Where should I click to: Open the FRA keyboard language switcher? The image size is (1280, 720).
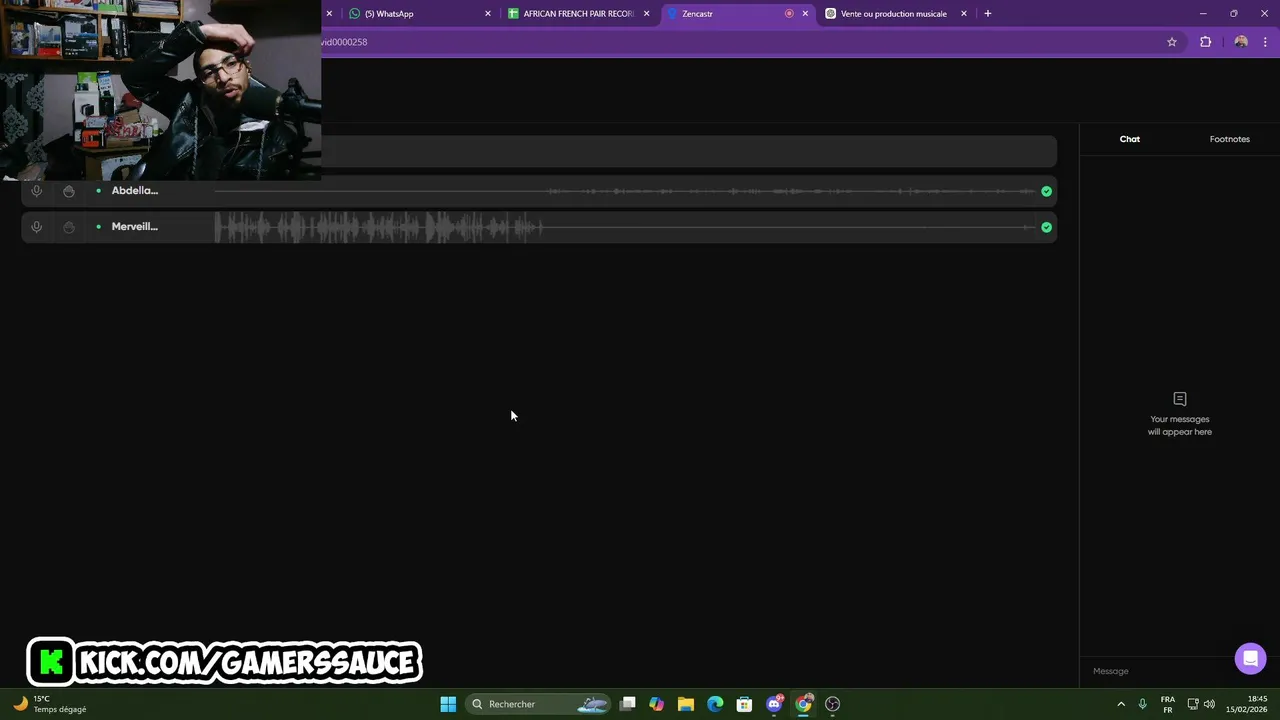[1168, 704]
